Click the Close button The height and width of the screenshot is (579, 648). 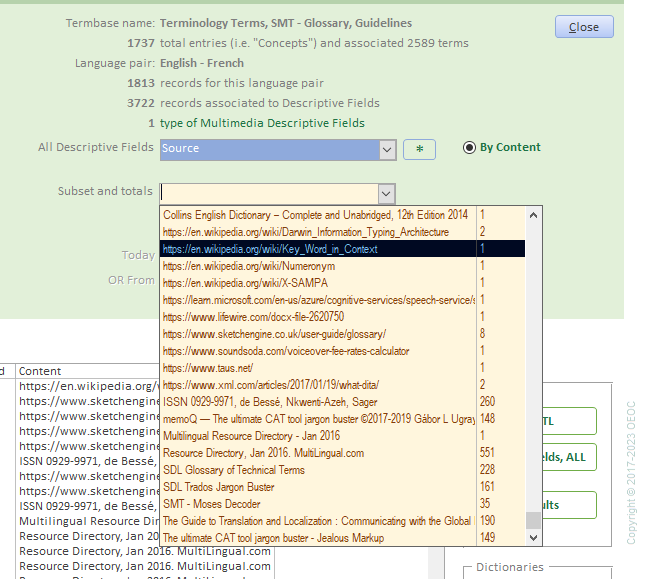[583, 27]
